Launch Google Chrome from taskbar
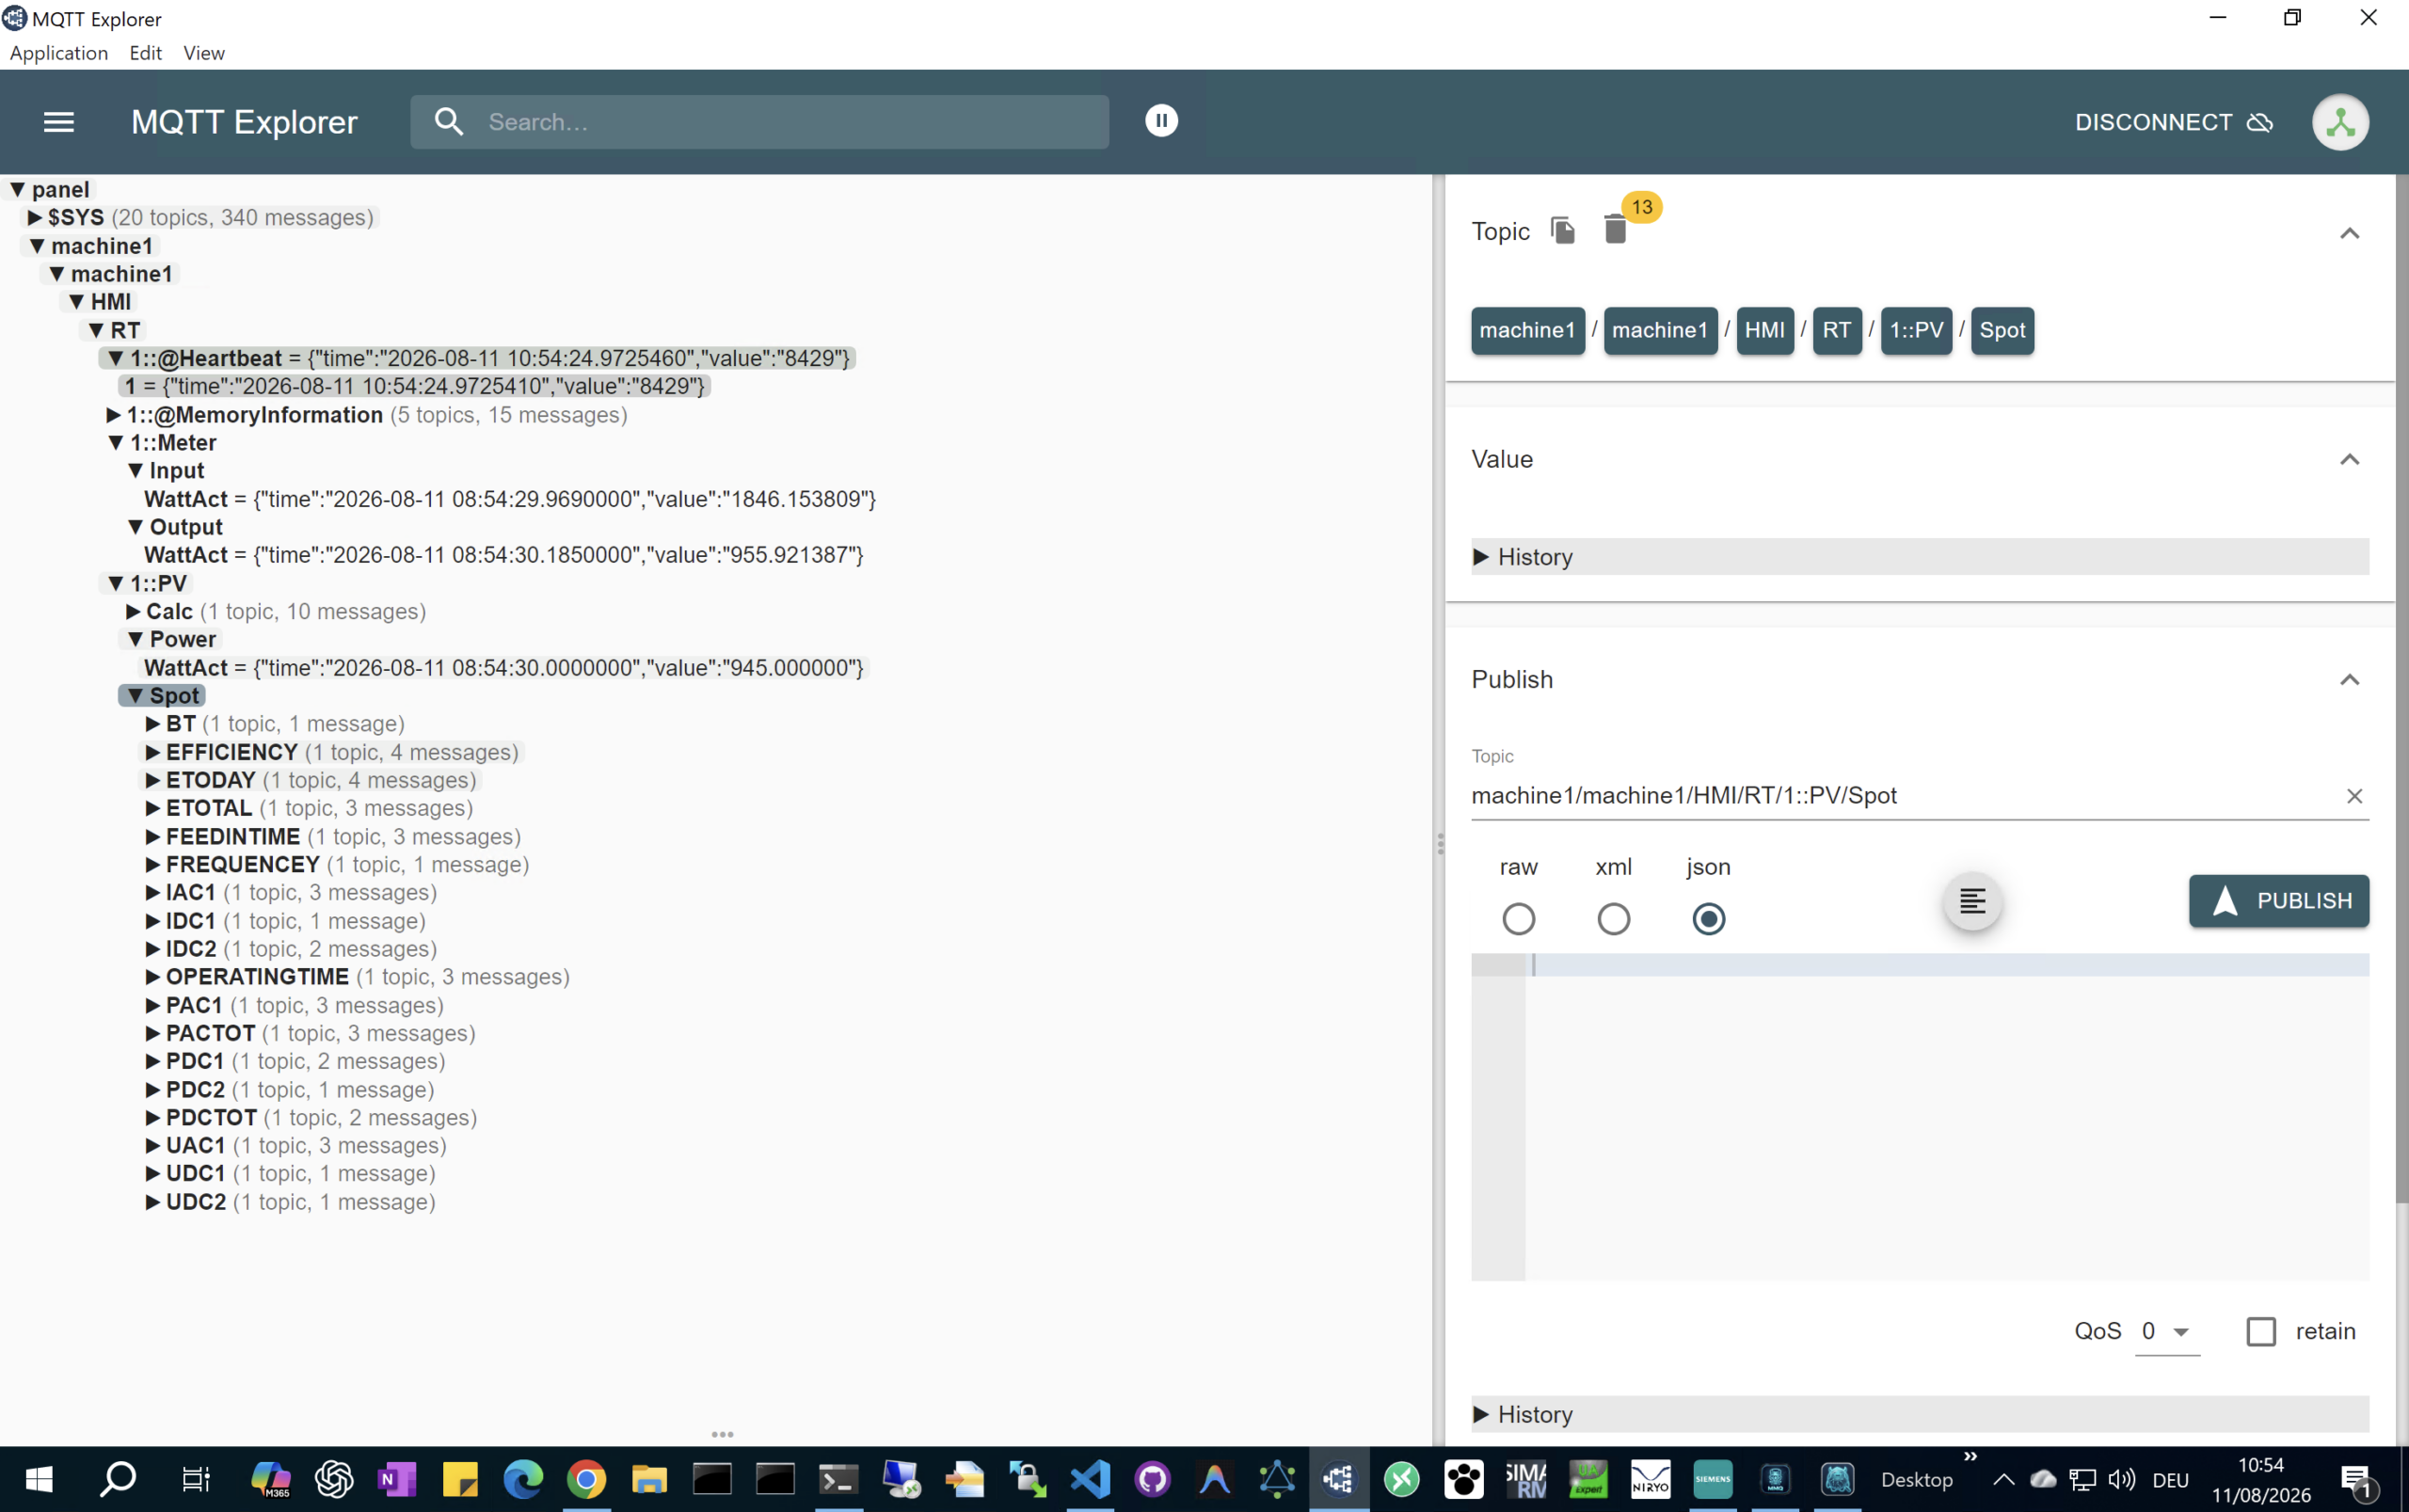Image resolution: width=2409 pixels, height=1512 pixels. point(586,1479)
